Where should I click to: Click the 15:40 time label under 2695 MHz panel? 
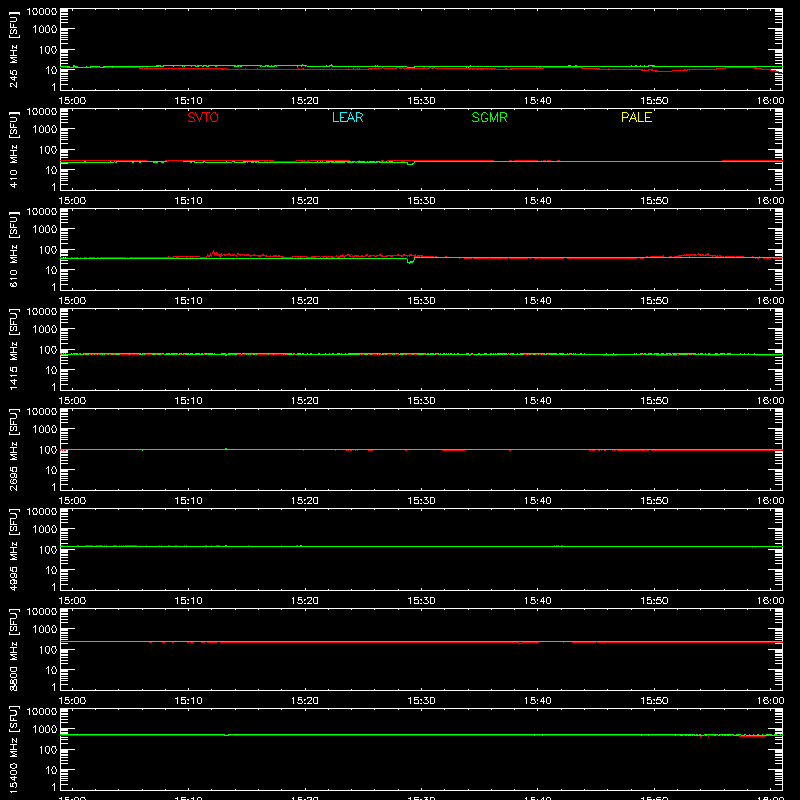coord(537,501)
